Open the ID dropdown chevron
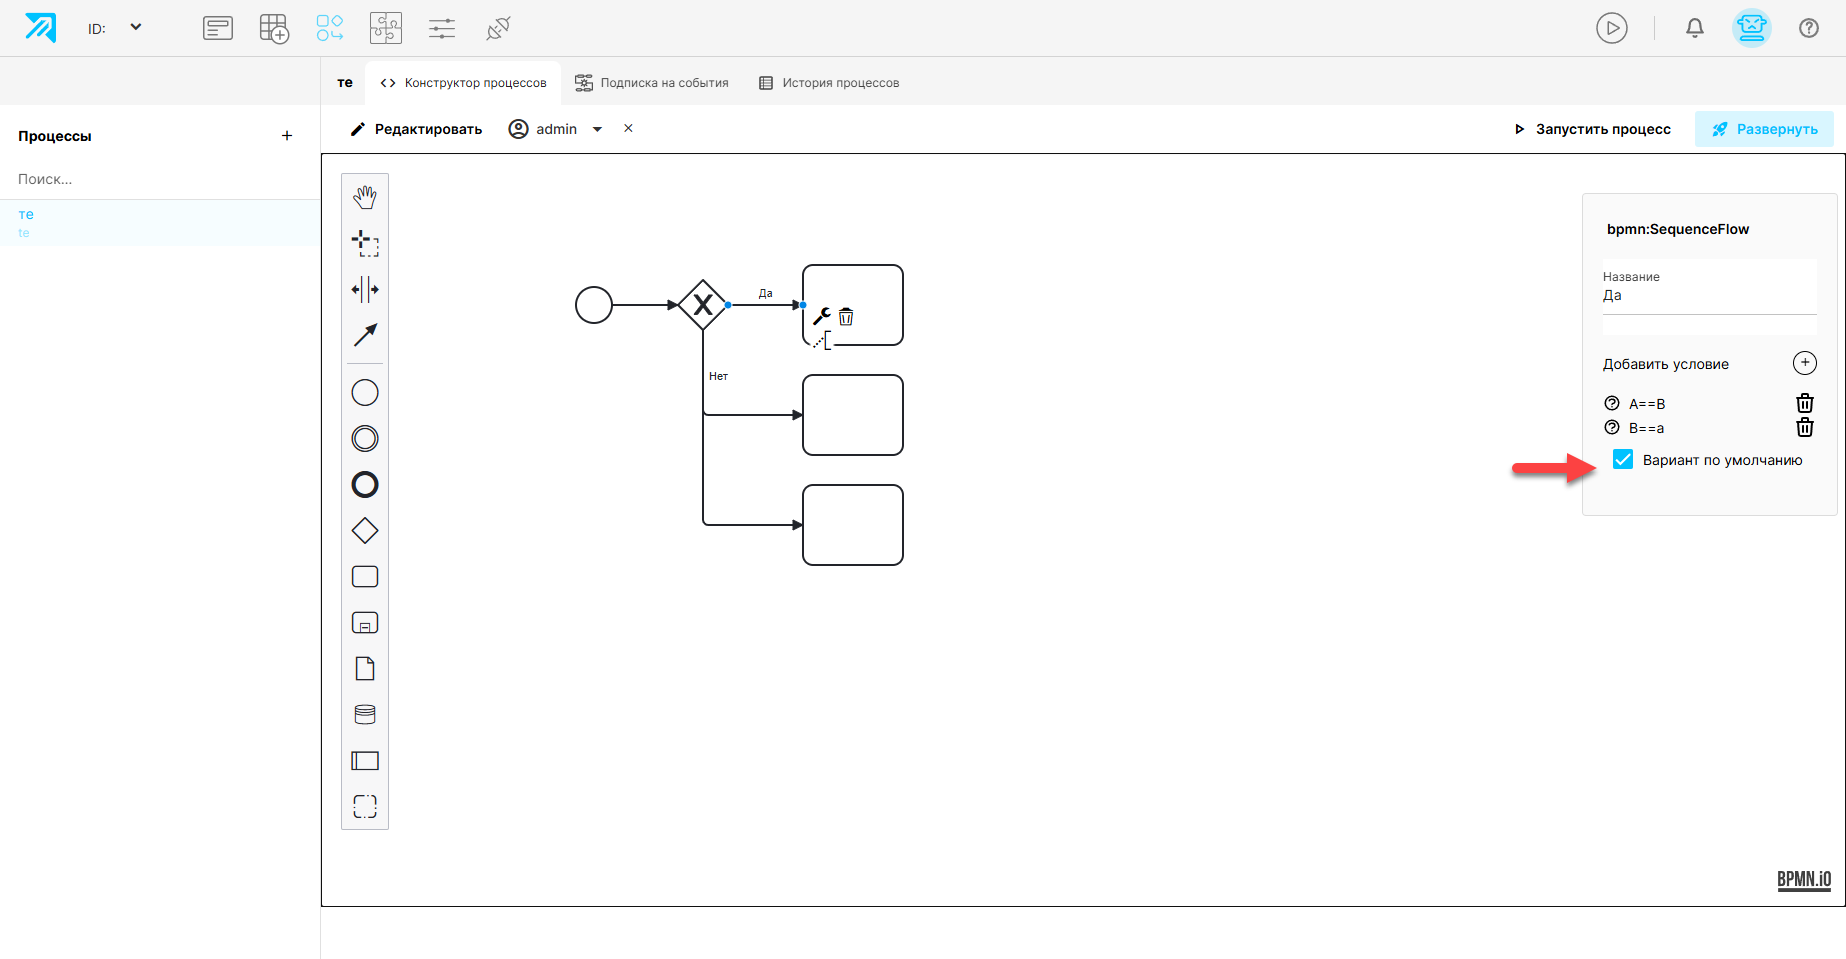 pos(136,27)
